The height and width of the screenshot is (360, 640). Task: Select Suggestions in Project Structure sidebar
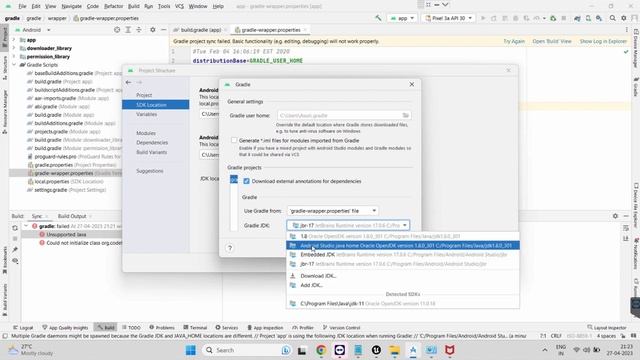[x=149, y=171]
